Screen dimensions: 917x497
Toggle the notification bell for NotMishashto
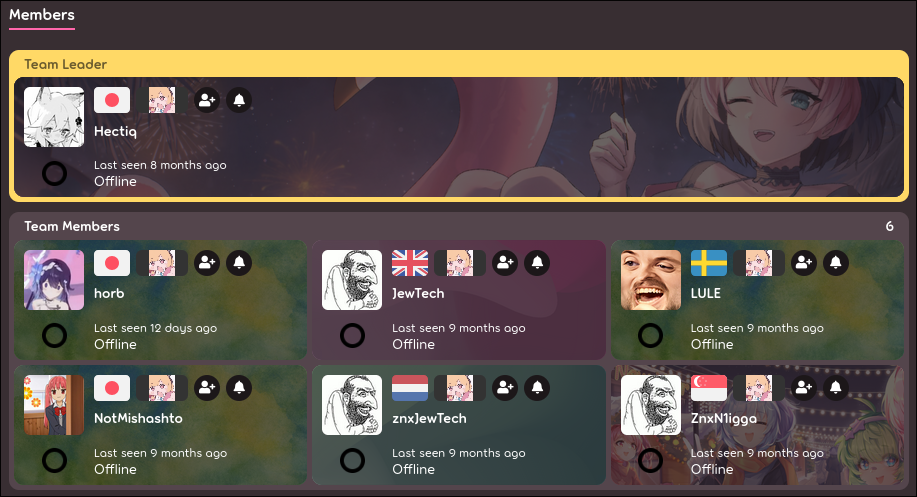click(x=239, y=388)
